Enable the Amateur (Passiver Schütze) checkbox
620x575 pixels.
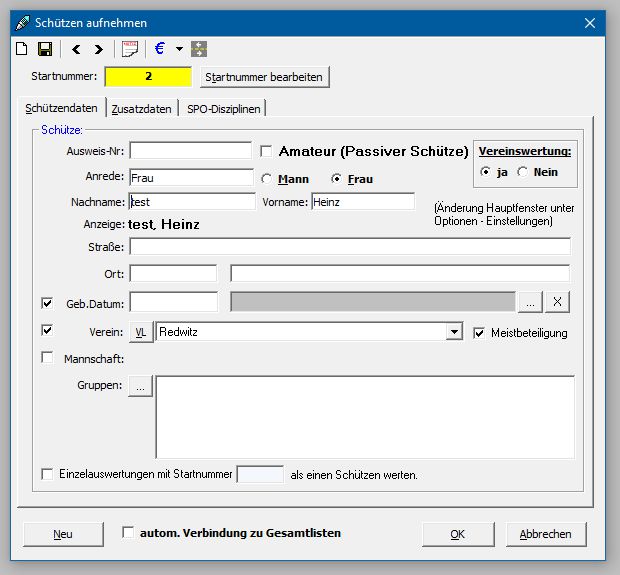point(266,151)
